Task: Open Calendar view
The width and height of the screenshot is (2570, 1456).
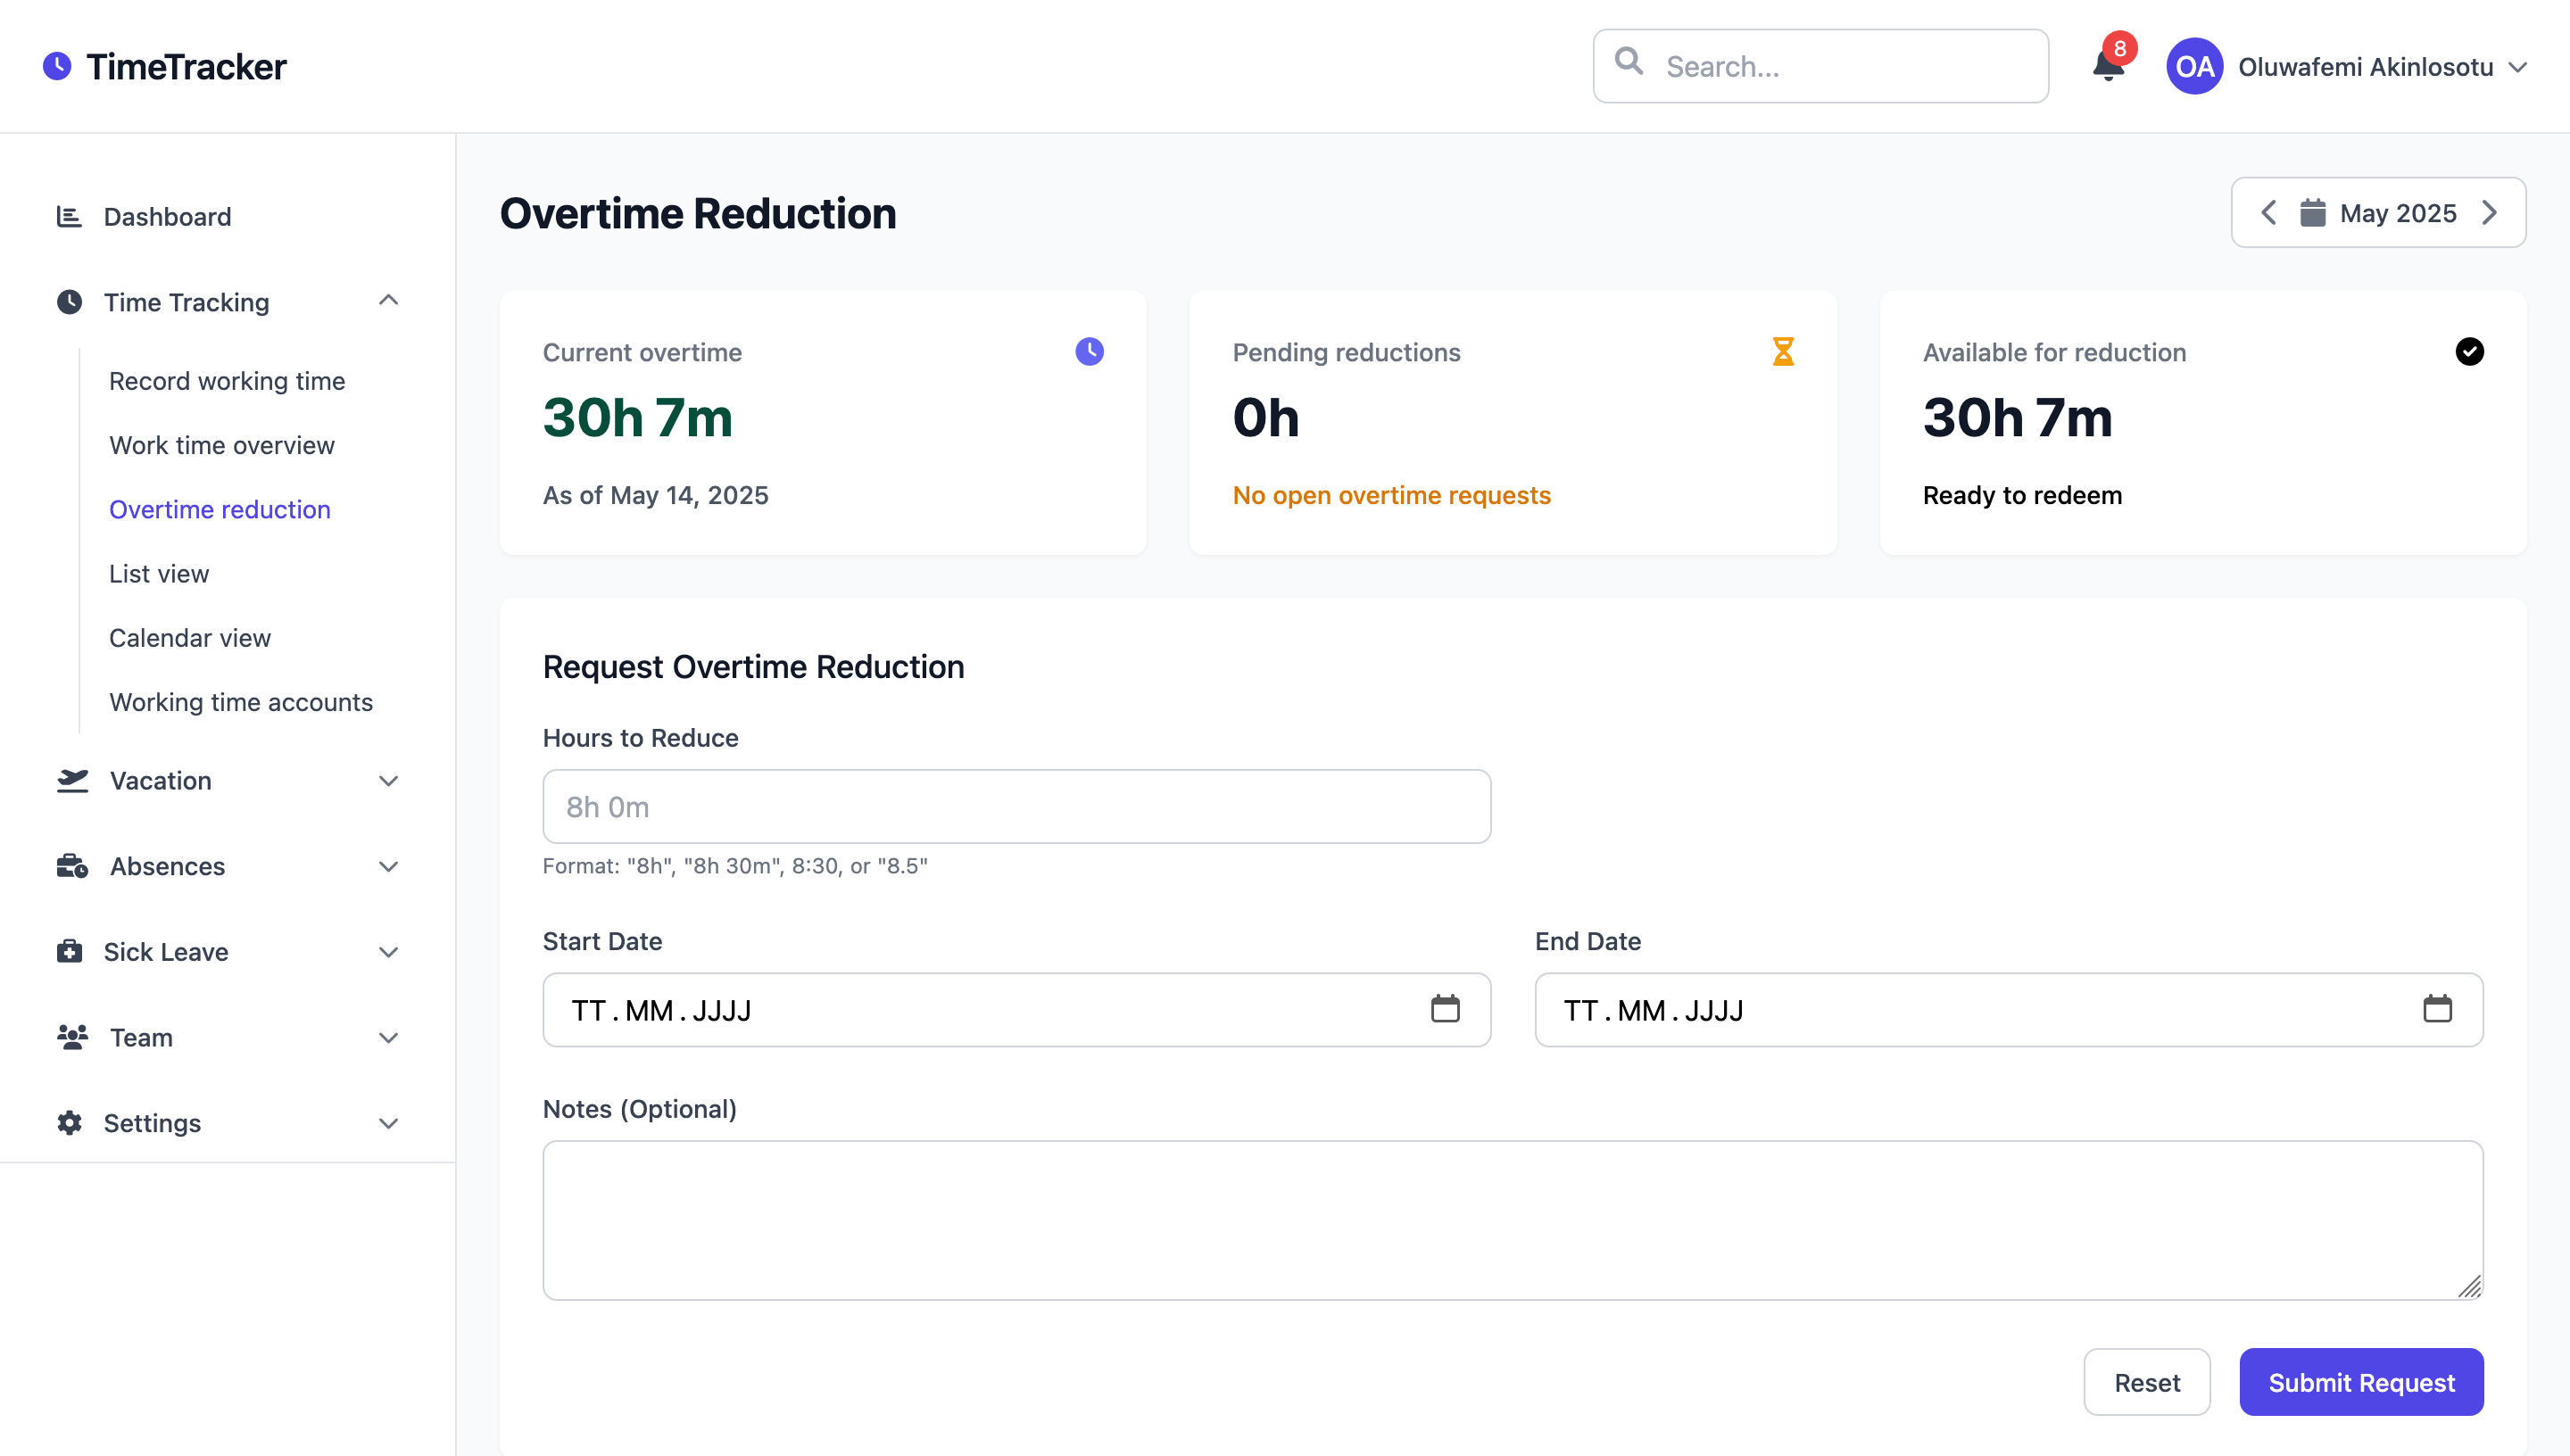Action: click(190, 637)
